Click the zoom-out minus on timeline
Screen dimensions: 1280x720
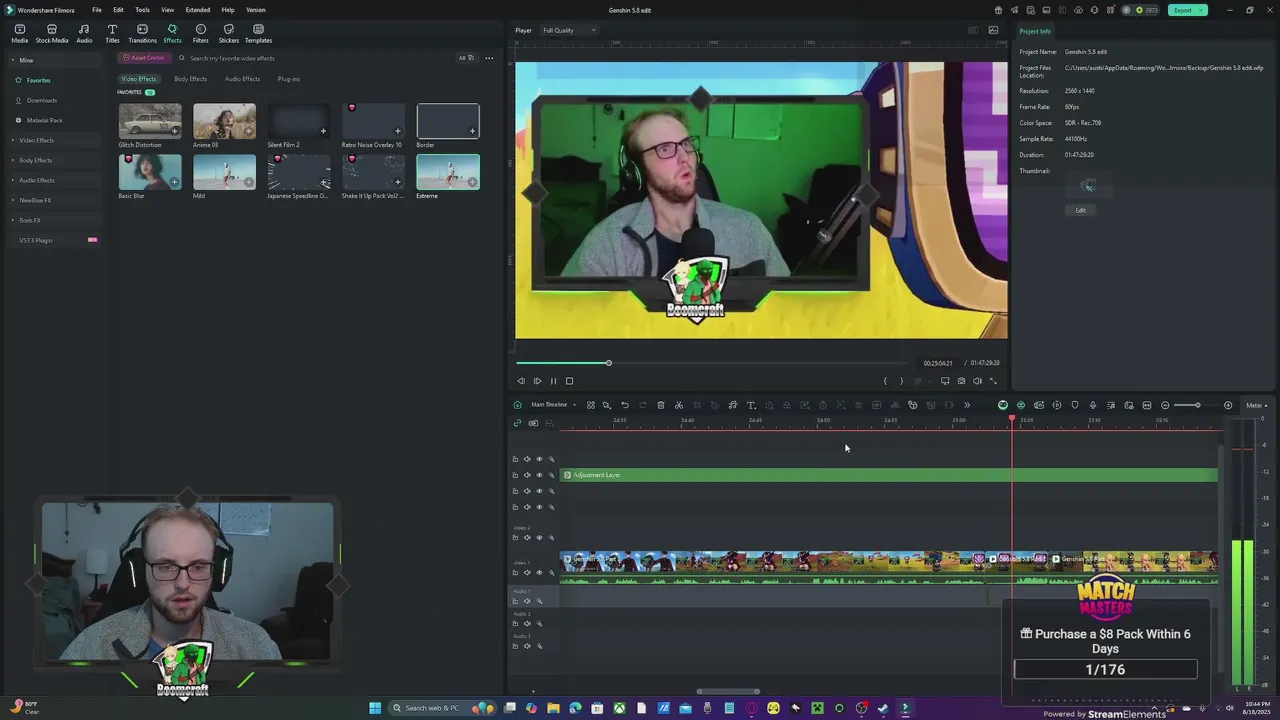pos(1165,405)
